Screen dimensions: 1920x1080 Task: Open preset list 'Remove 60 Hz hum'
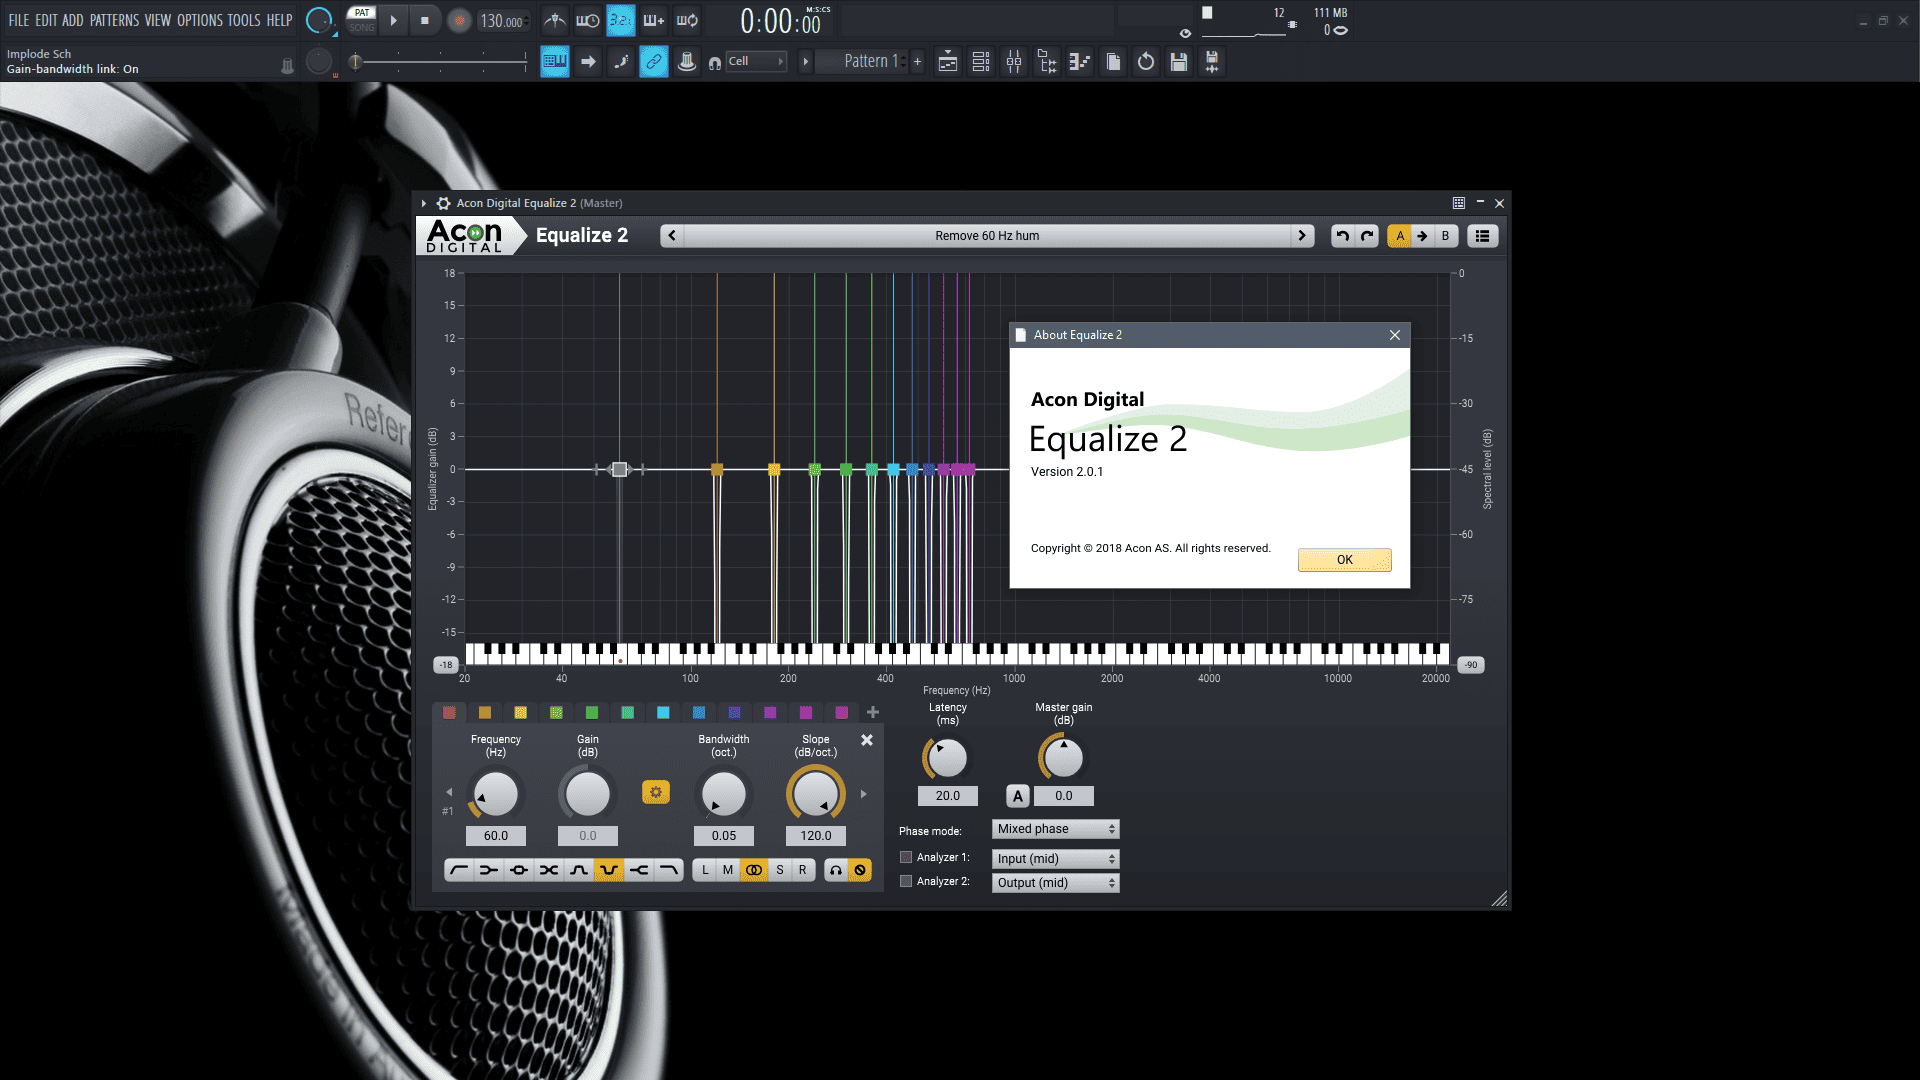click(987, 236)
